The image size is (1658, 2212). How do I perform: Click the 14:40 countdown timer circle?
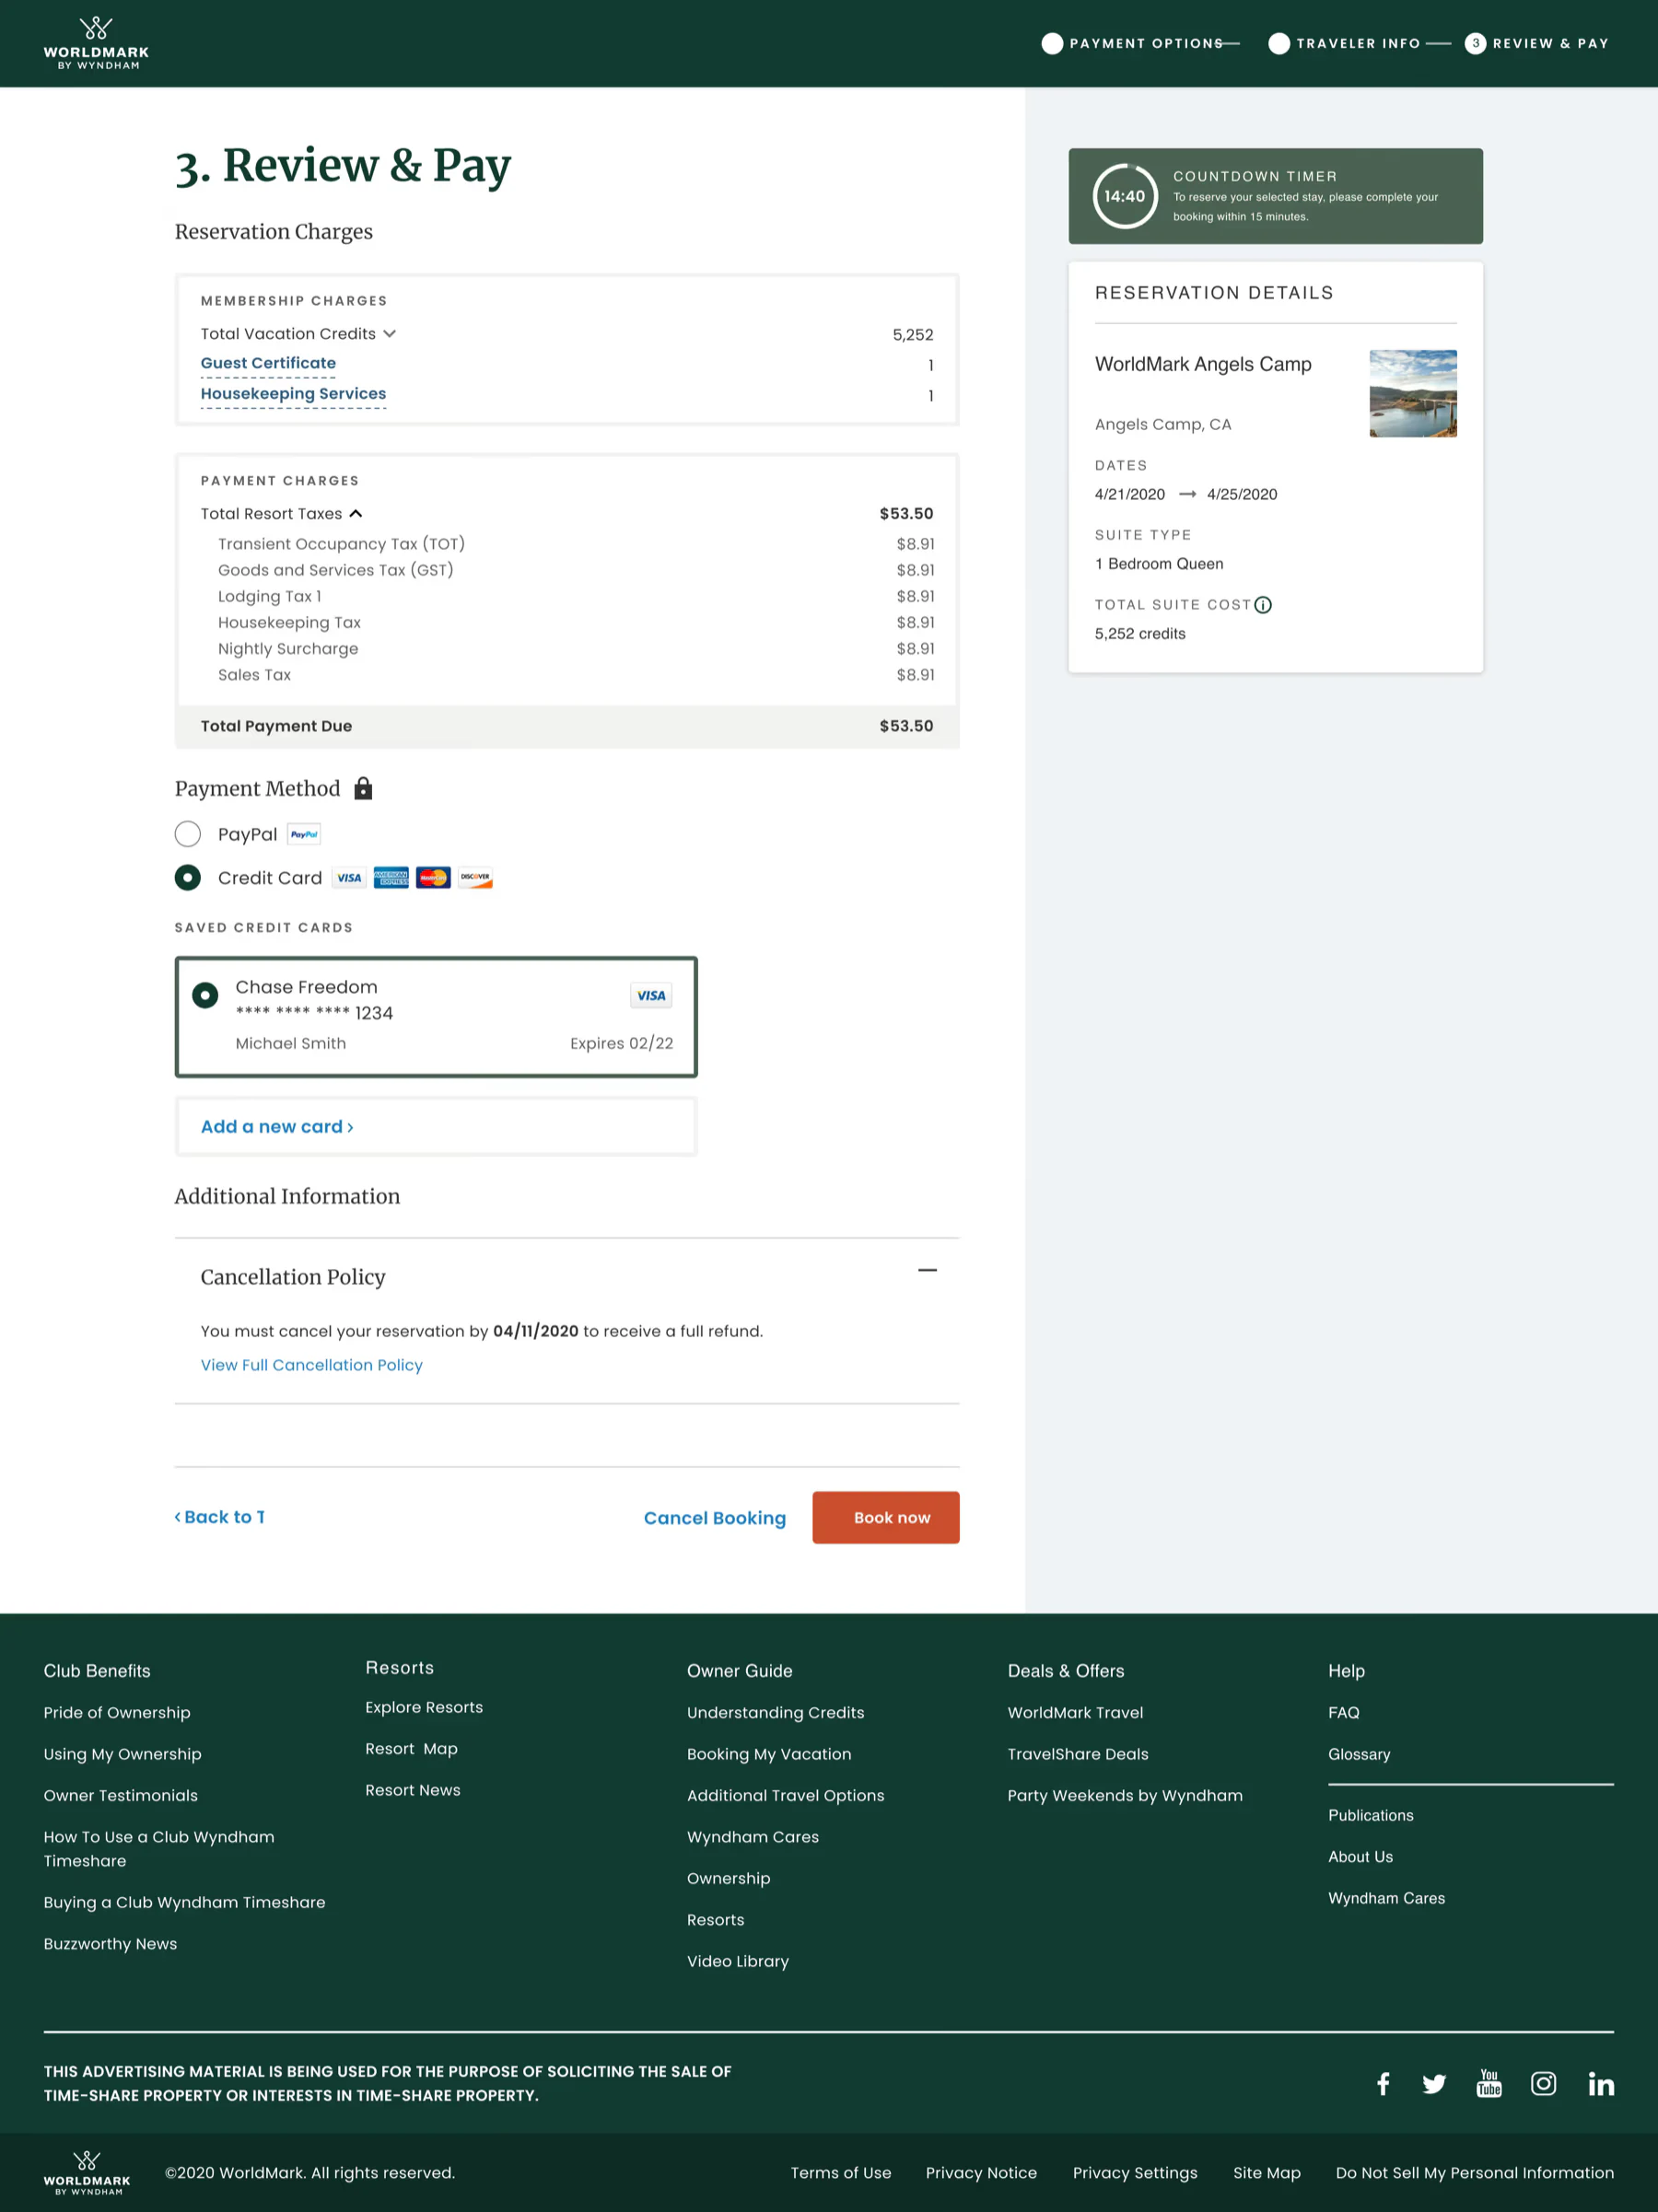1125,196
